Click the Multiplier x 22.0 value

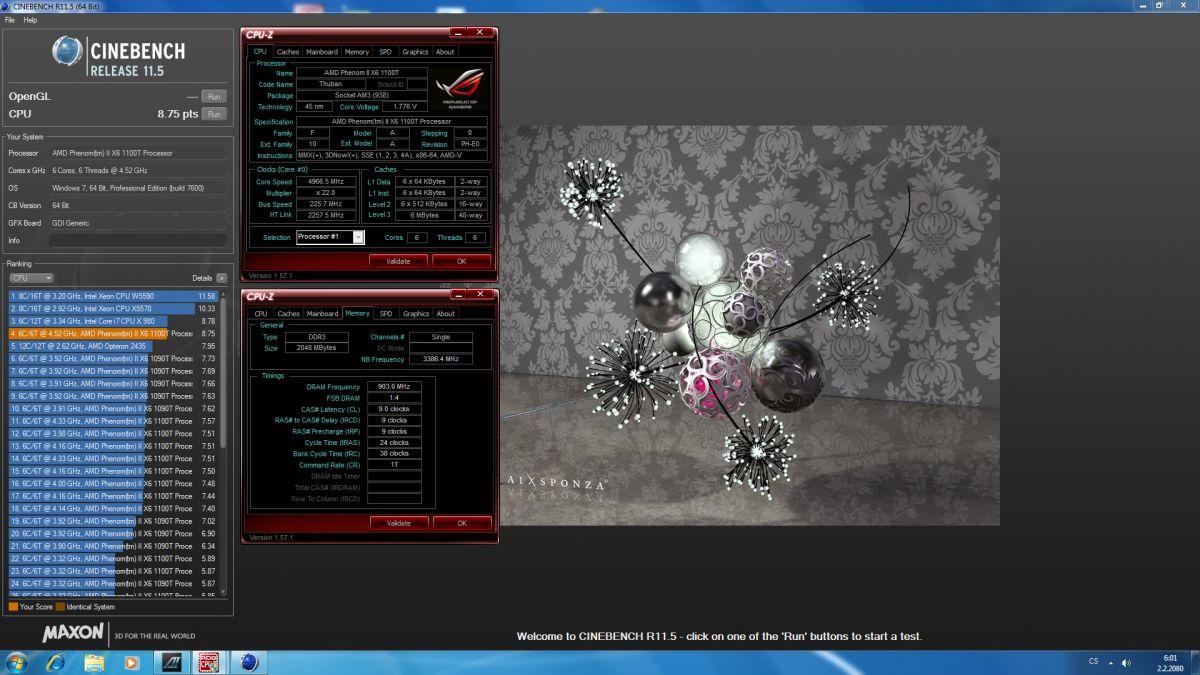(x=326, y=193)
